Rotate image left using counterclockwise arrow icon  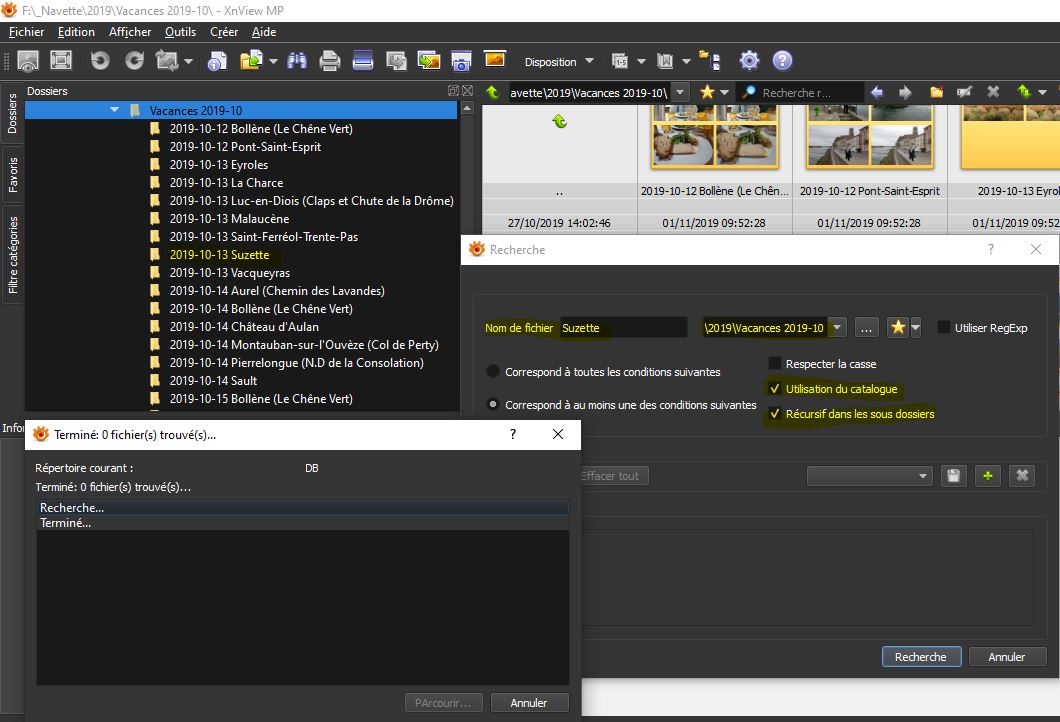pos(100,61)
